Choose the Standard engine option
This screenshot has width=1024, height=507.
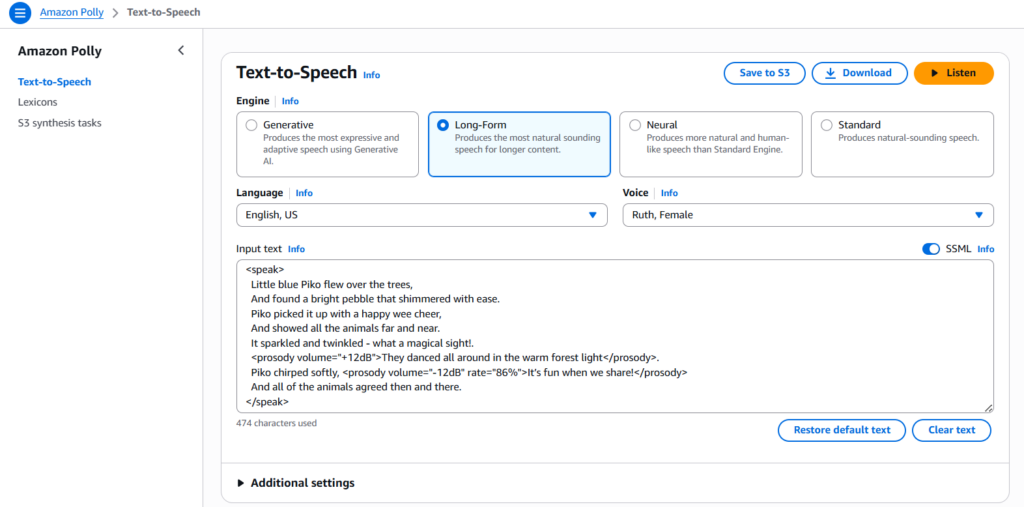coord(827,126)
